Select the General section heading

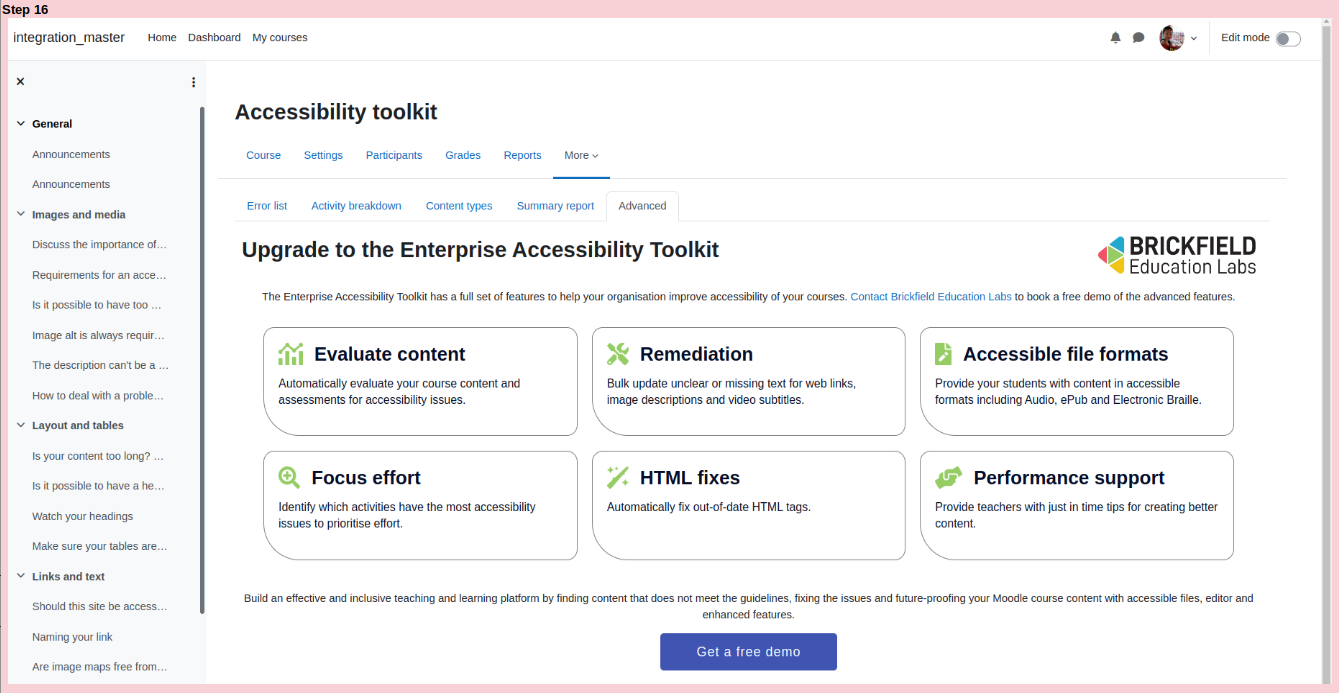[52, 124]
